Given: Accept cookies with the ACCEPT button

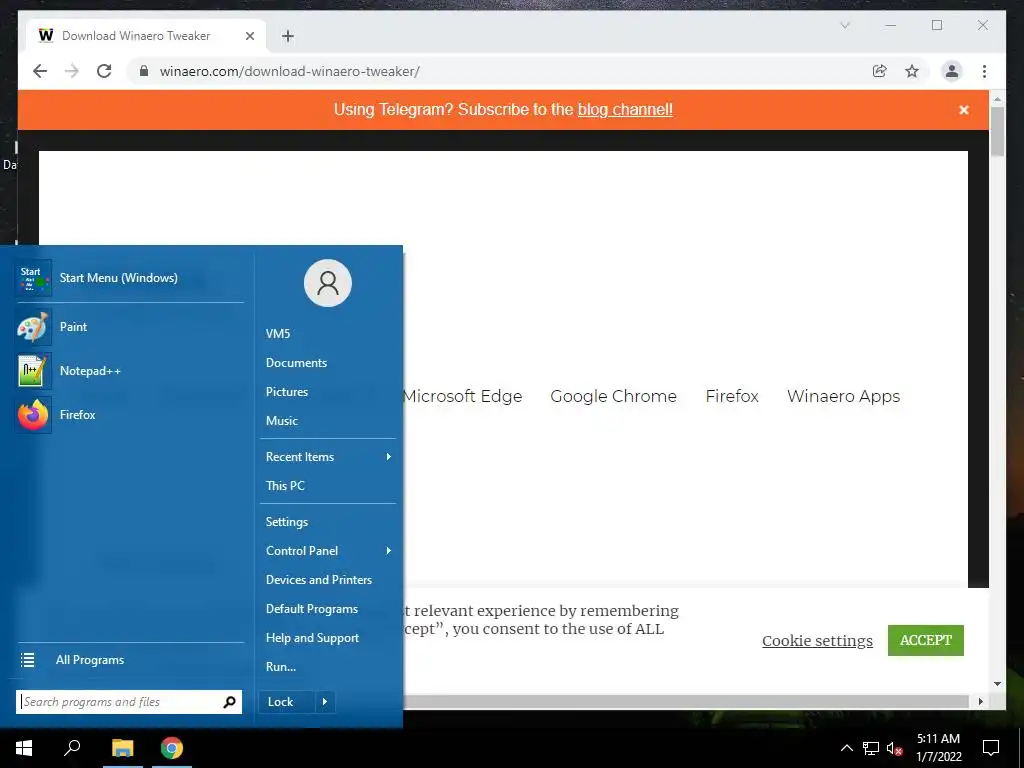Looking at the screenshot, I should tap(925, 640).
